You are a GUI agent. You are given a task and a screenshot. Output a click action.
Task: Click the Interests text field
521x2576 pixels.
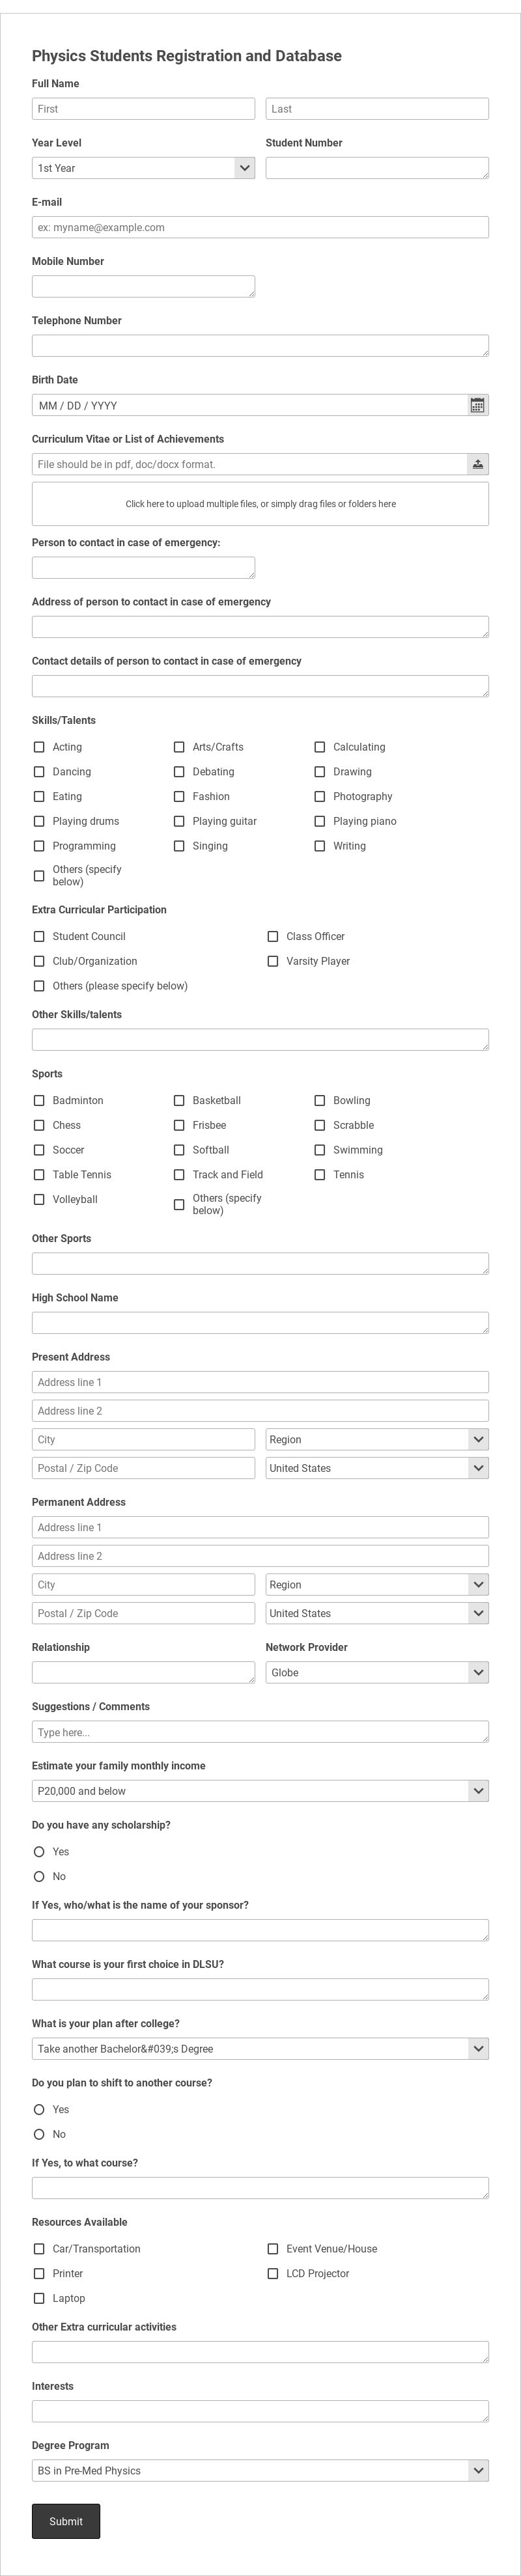pyautogui.click(x=260, y=2411)
